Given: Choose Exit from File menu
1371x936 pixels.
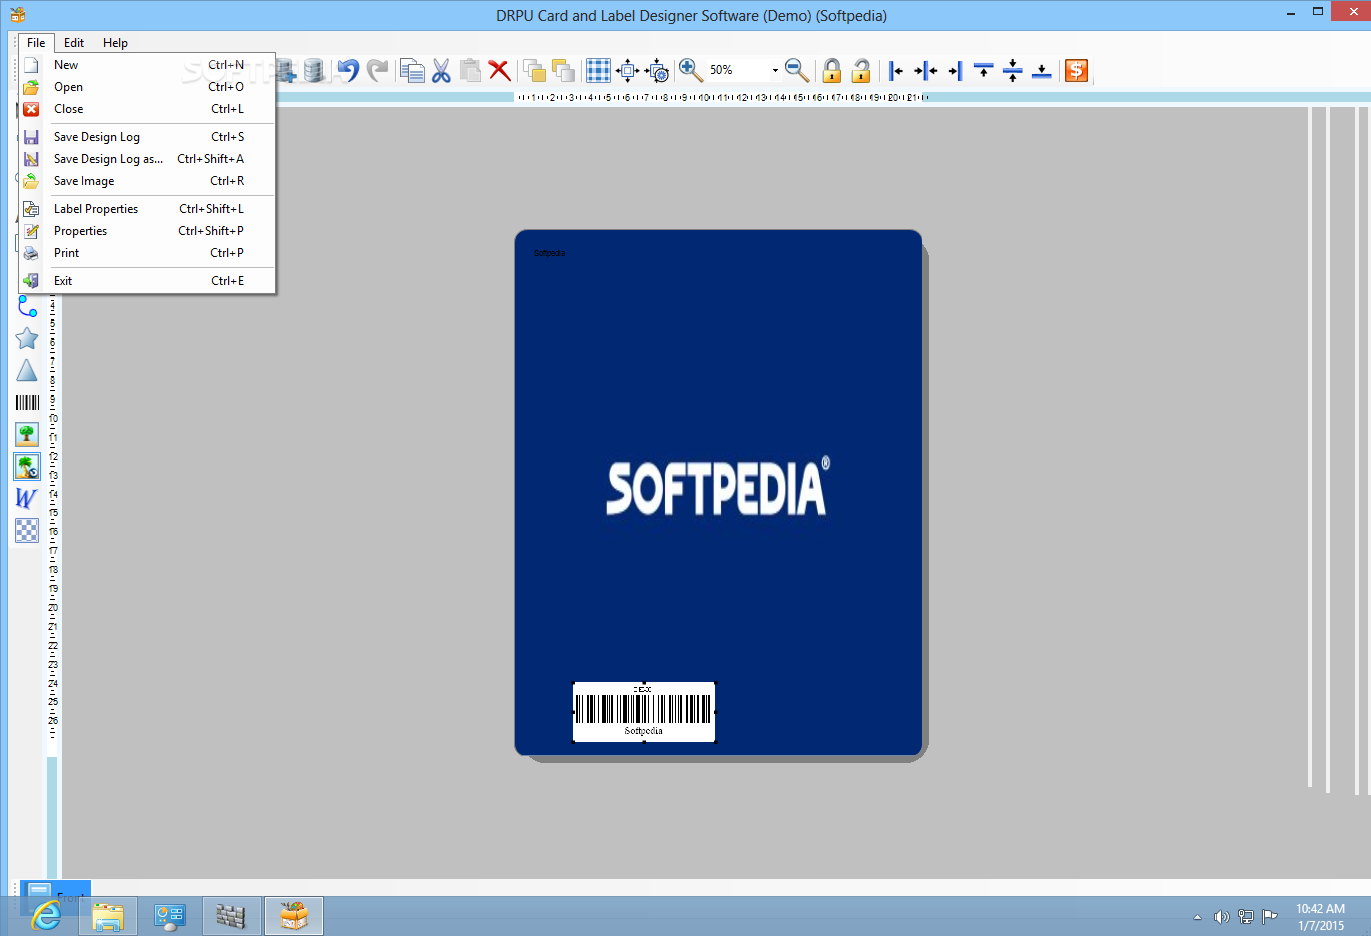Looking at the screenshot, I should [x=147, y=281].
